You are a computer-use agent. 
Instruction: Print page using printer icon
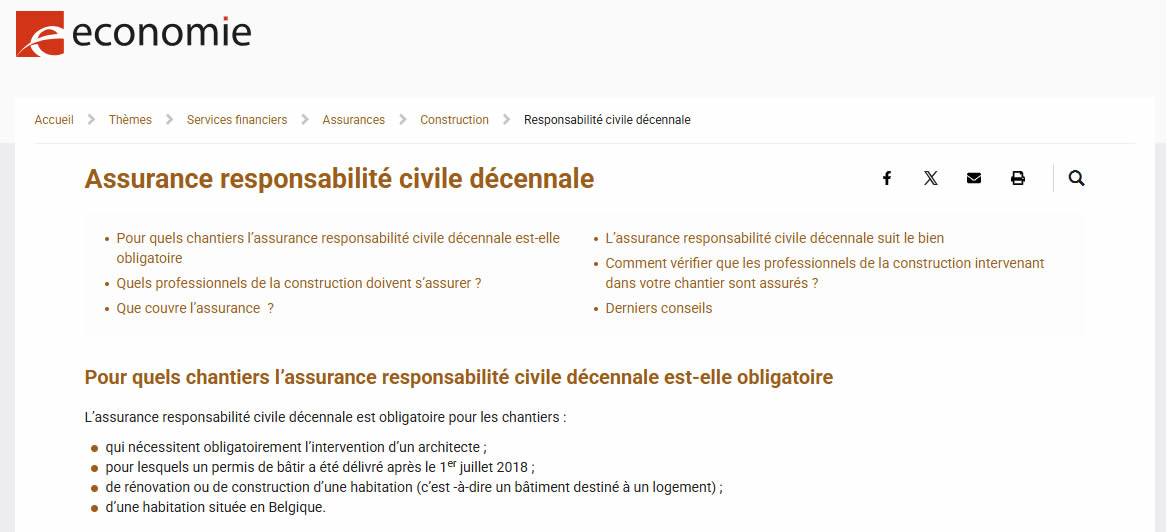tap(1018, 178)
